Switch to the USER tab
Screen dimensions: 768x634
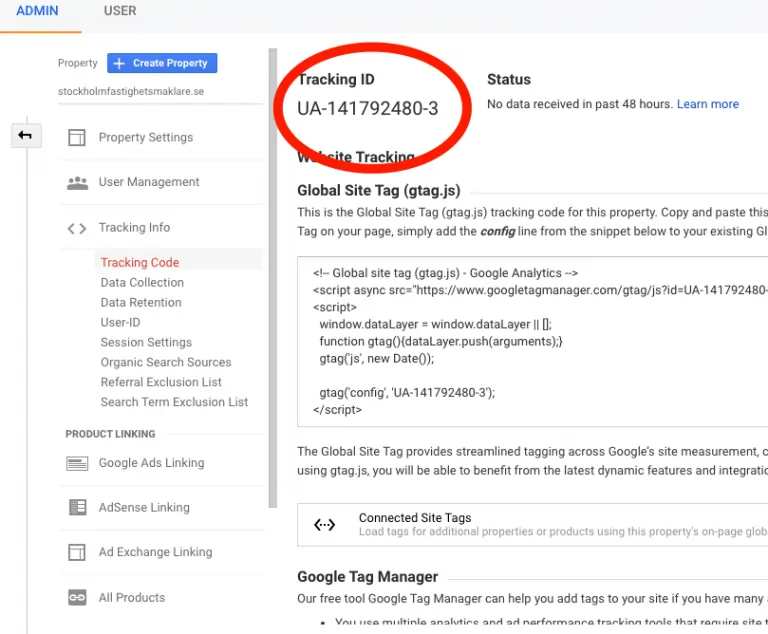[x=120, y=11]
